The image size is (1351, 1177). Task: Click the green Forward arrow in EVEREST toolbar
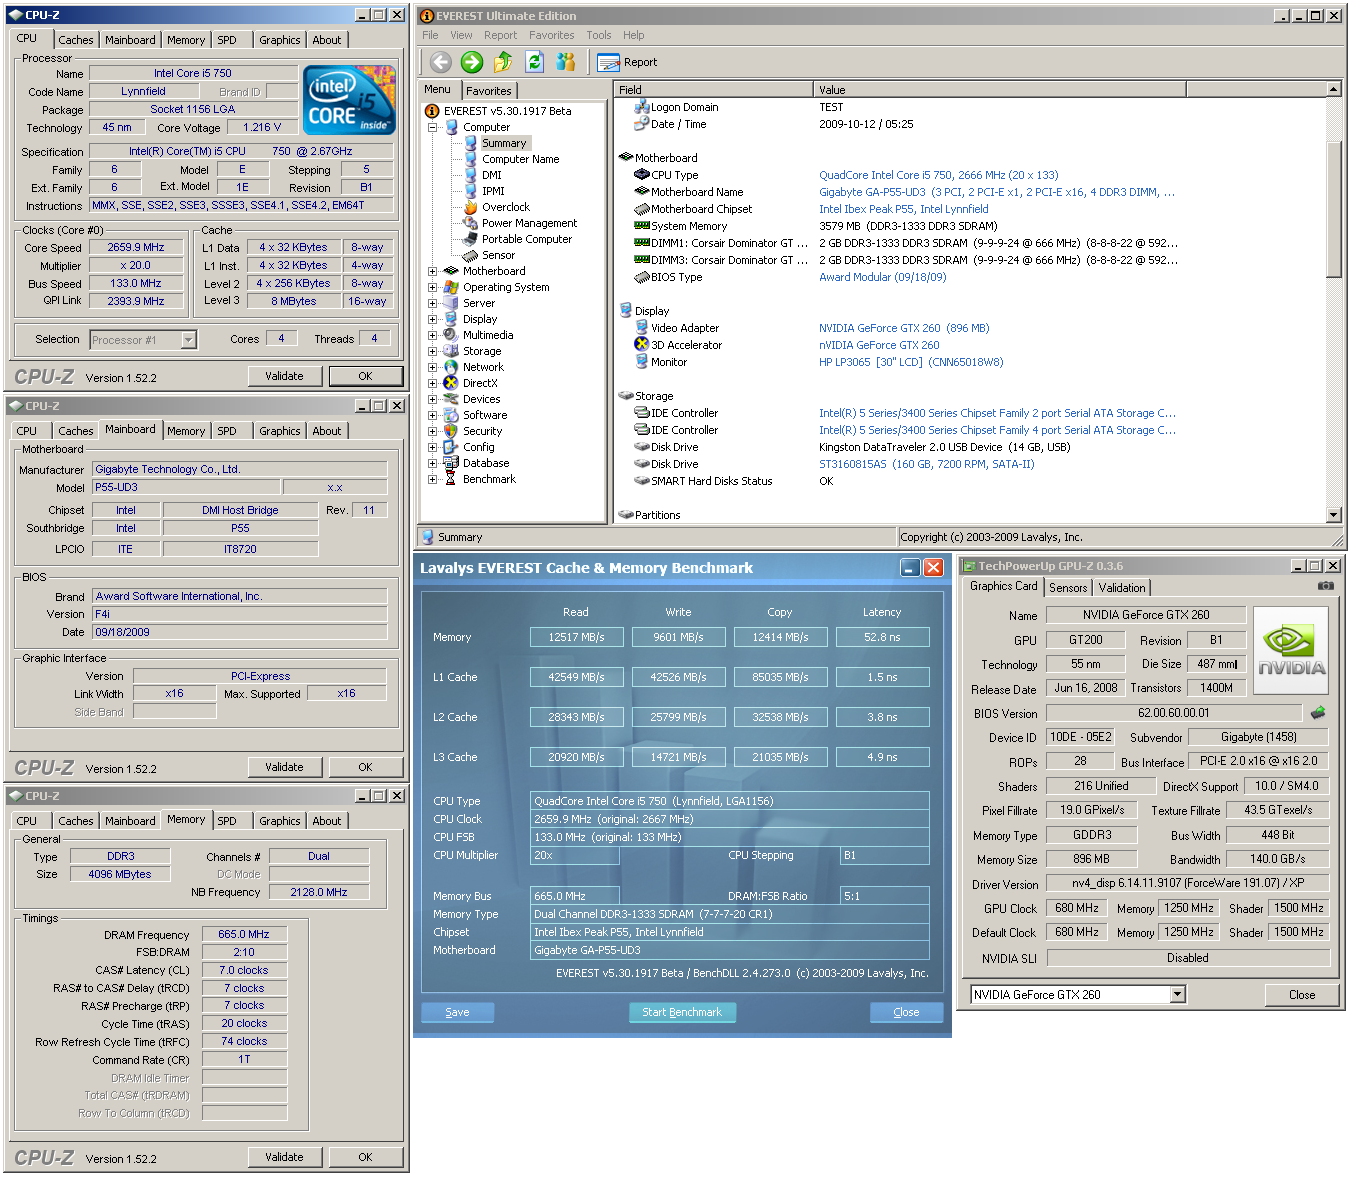coord(472,62)
